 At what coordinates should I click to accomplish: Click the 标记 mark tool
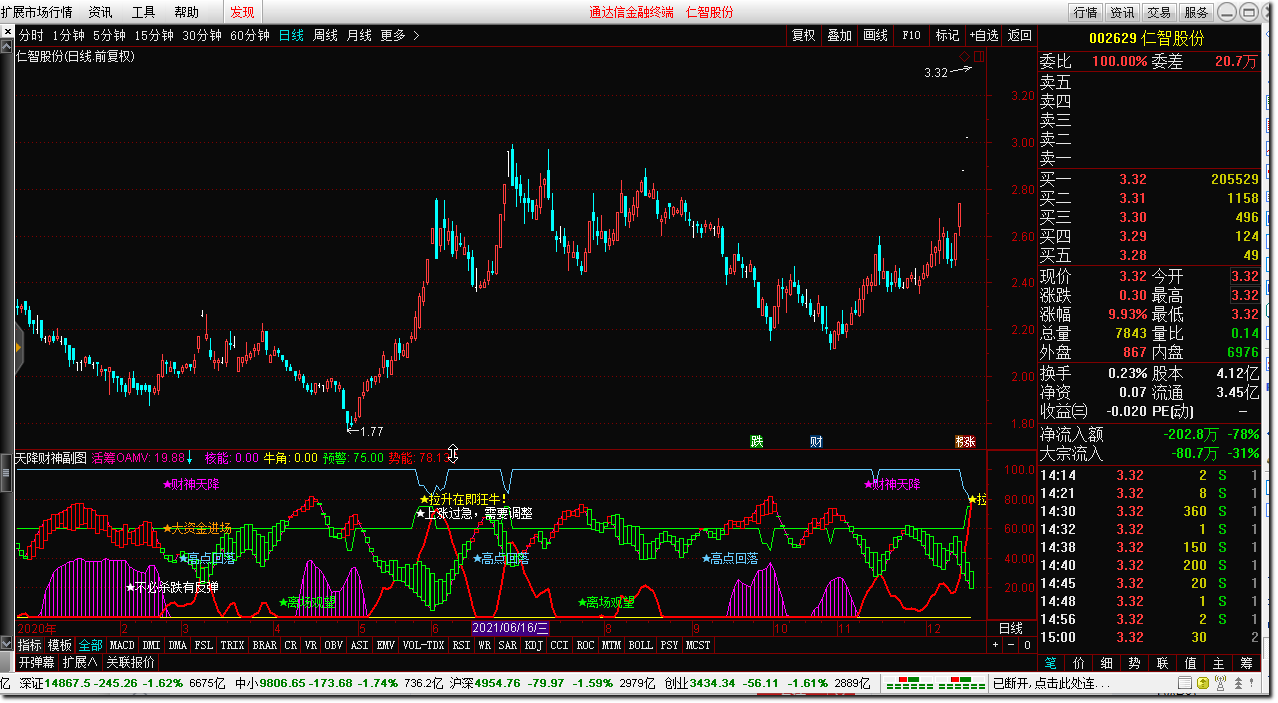click(947, 35)
